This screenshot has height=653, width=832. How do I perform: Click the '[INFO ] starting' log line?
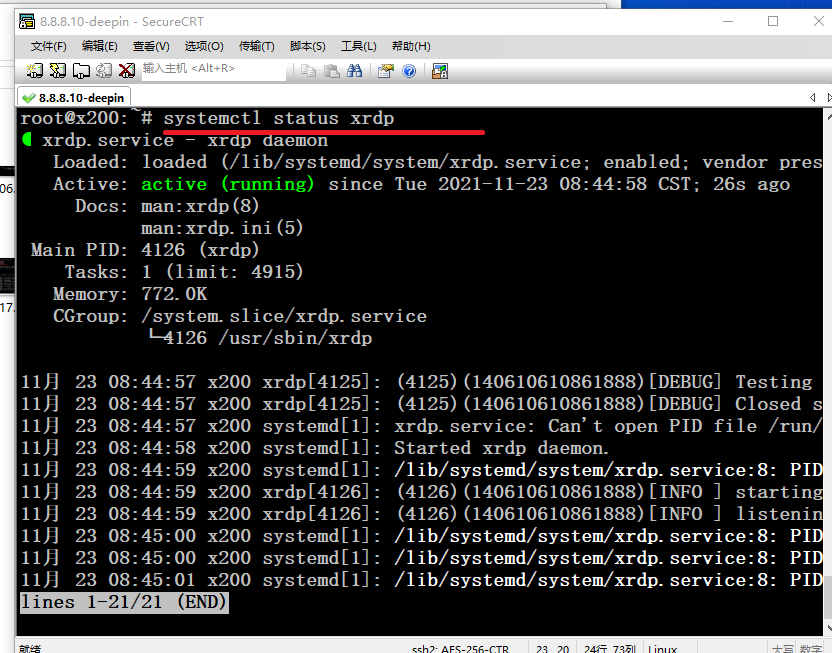tap(422, 492)
